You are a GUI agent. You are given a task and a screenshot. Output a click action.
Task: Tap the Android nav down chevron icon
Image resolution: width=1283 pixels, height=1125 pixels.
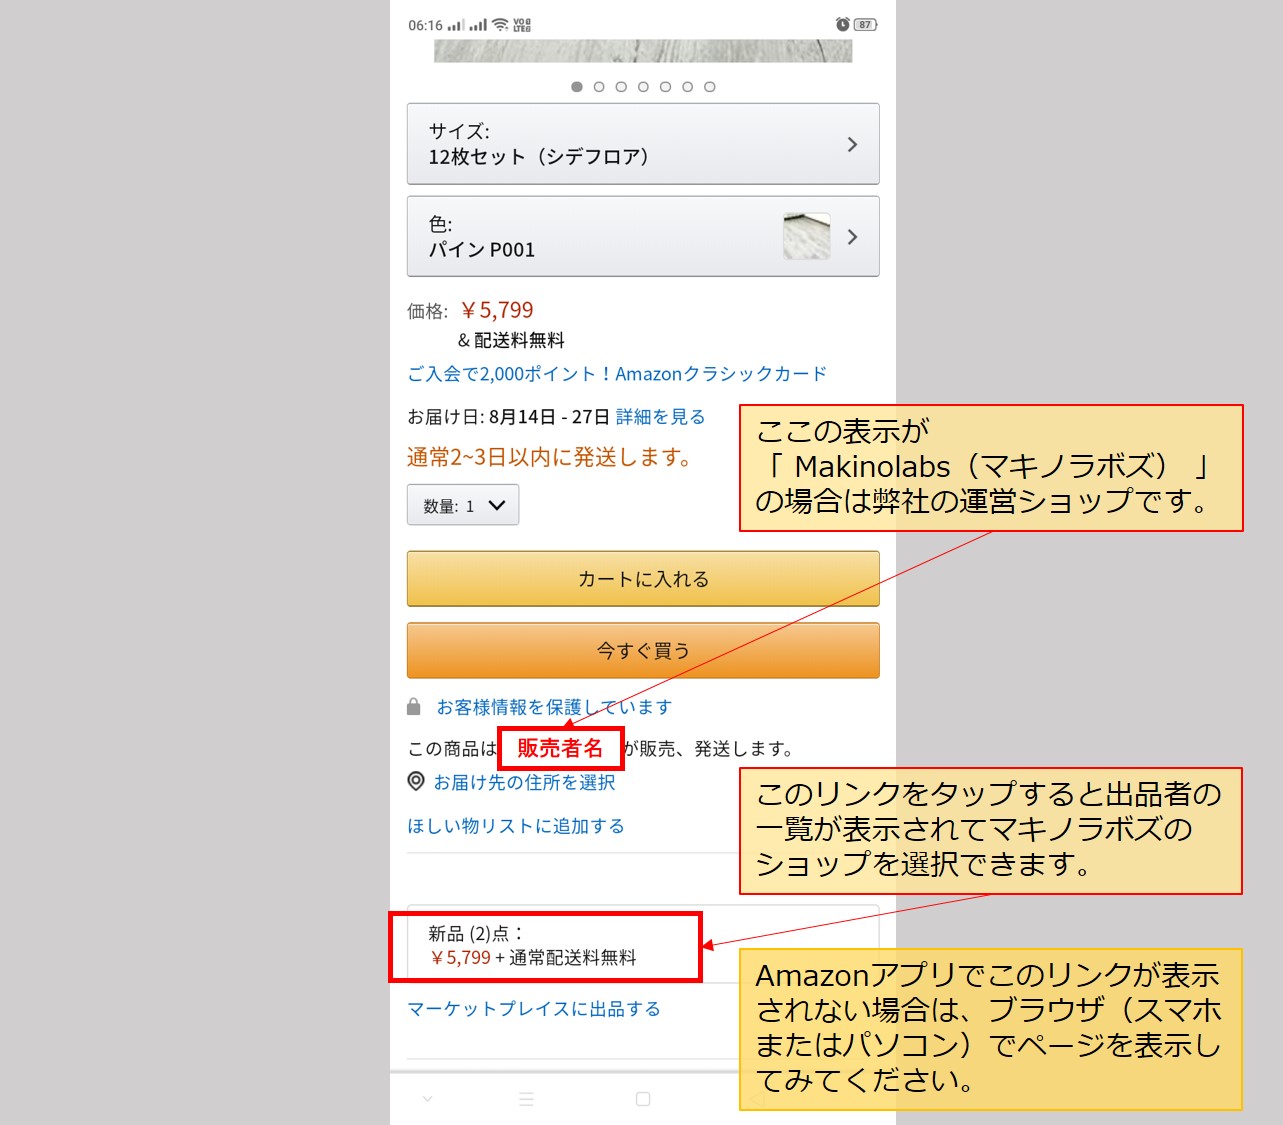click(x=428, y=1099)
